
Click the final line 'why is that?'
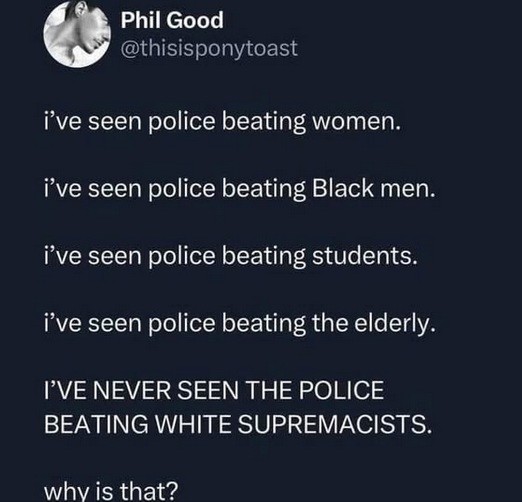click(x=111, y=491)
